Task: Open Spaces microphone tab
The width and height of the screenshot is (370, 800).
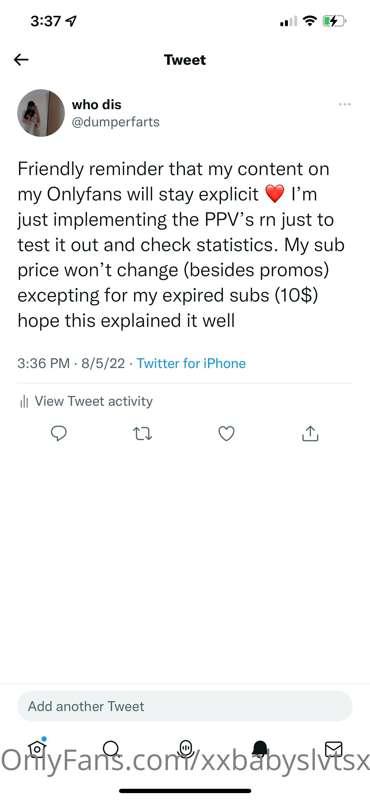Action: (x=185, y=748)
